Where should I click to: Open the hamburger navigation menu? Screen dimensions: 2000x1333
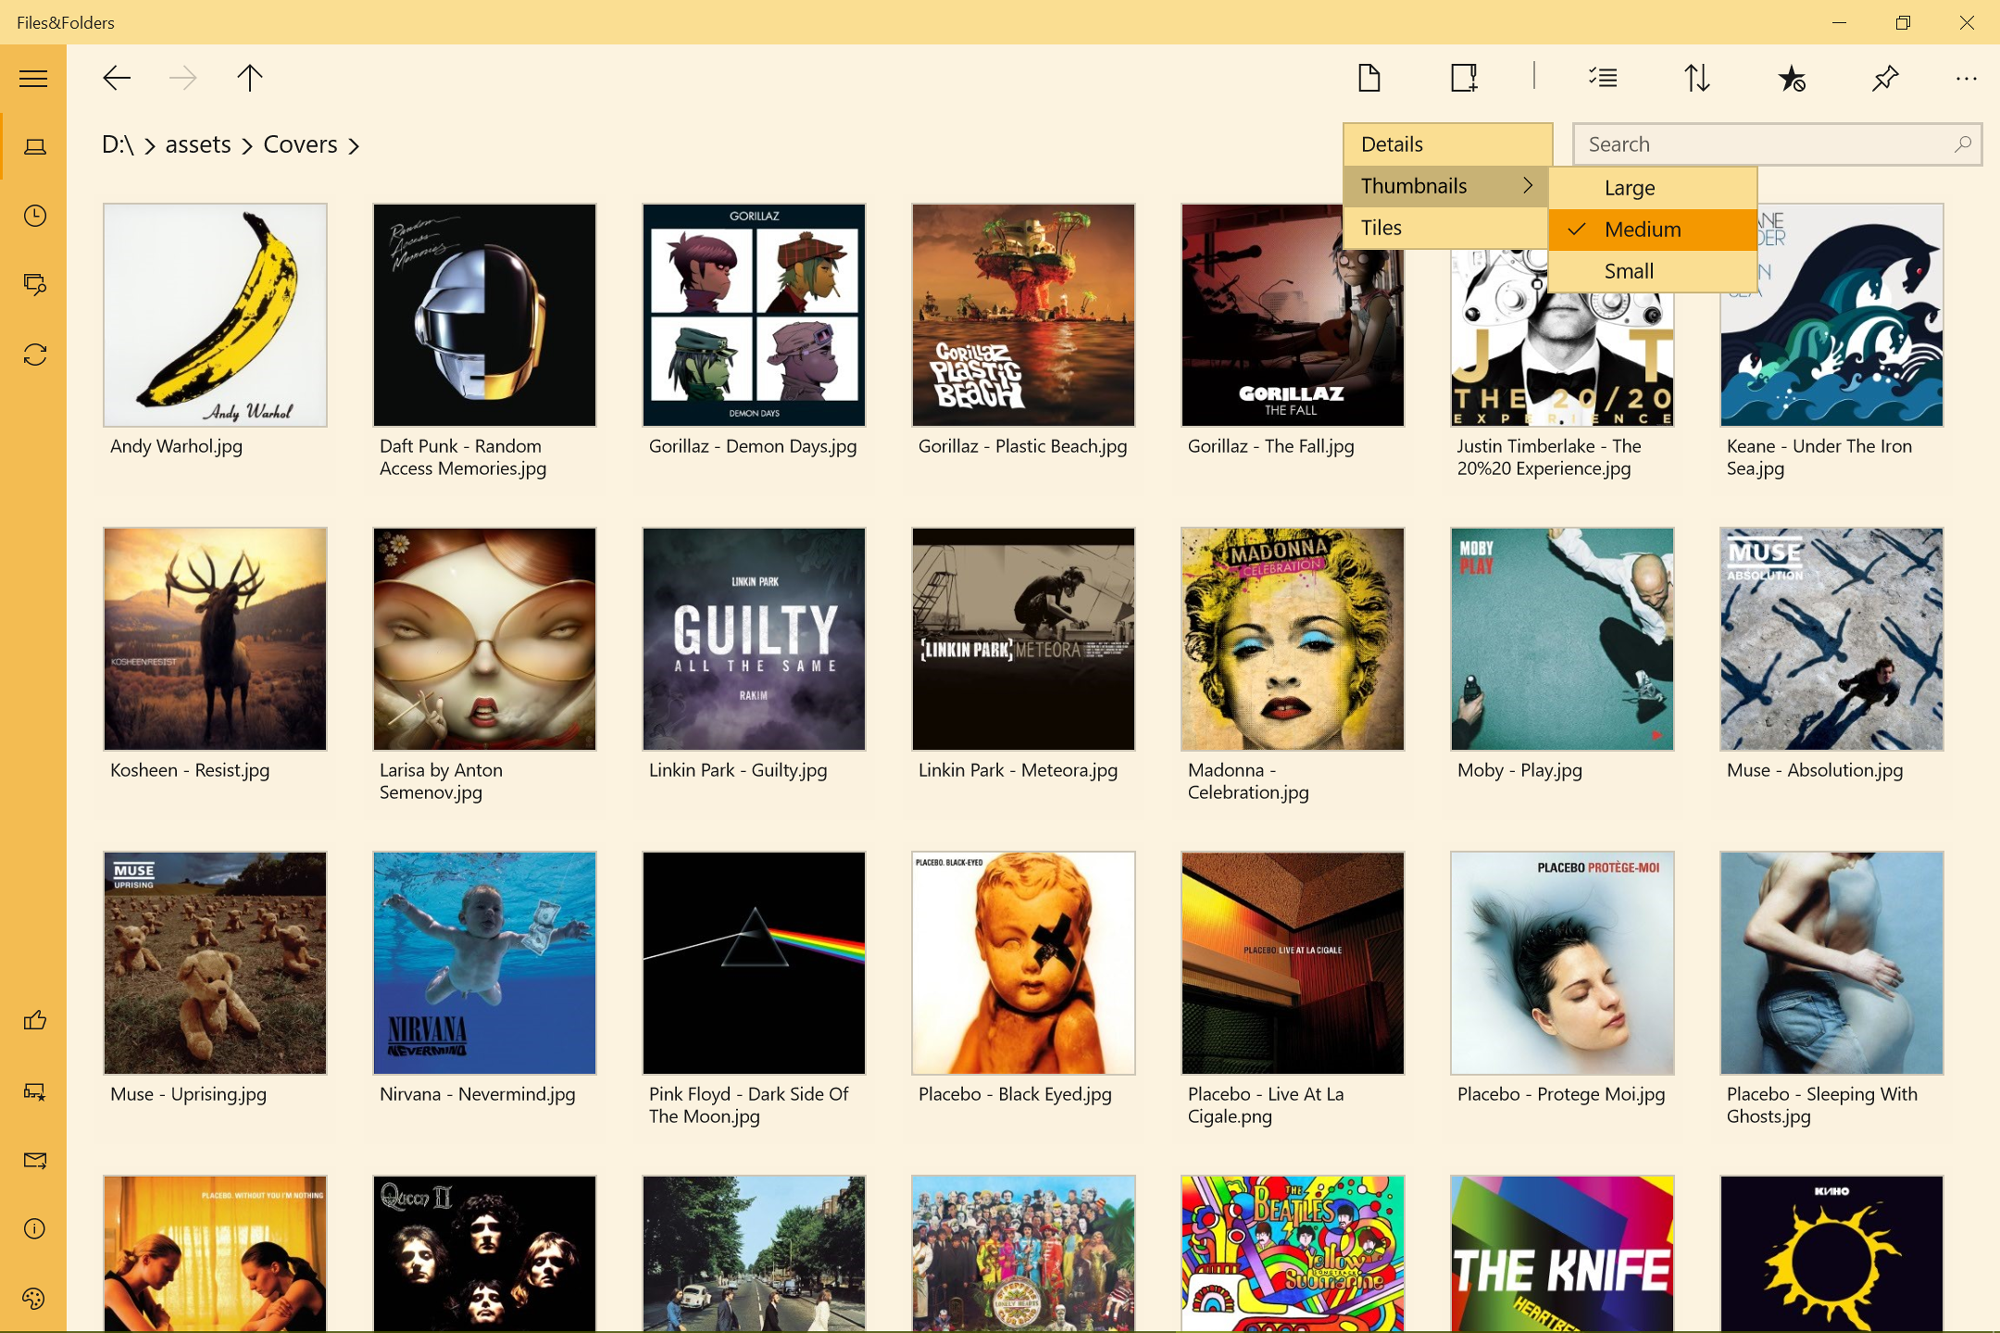click(33, 78)
